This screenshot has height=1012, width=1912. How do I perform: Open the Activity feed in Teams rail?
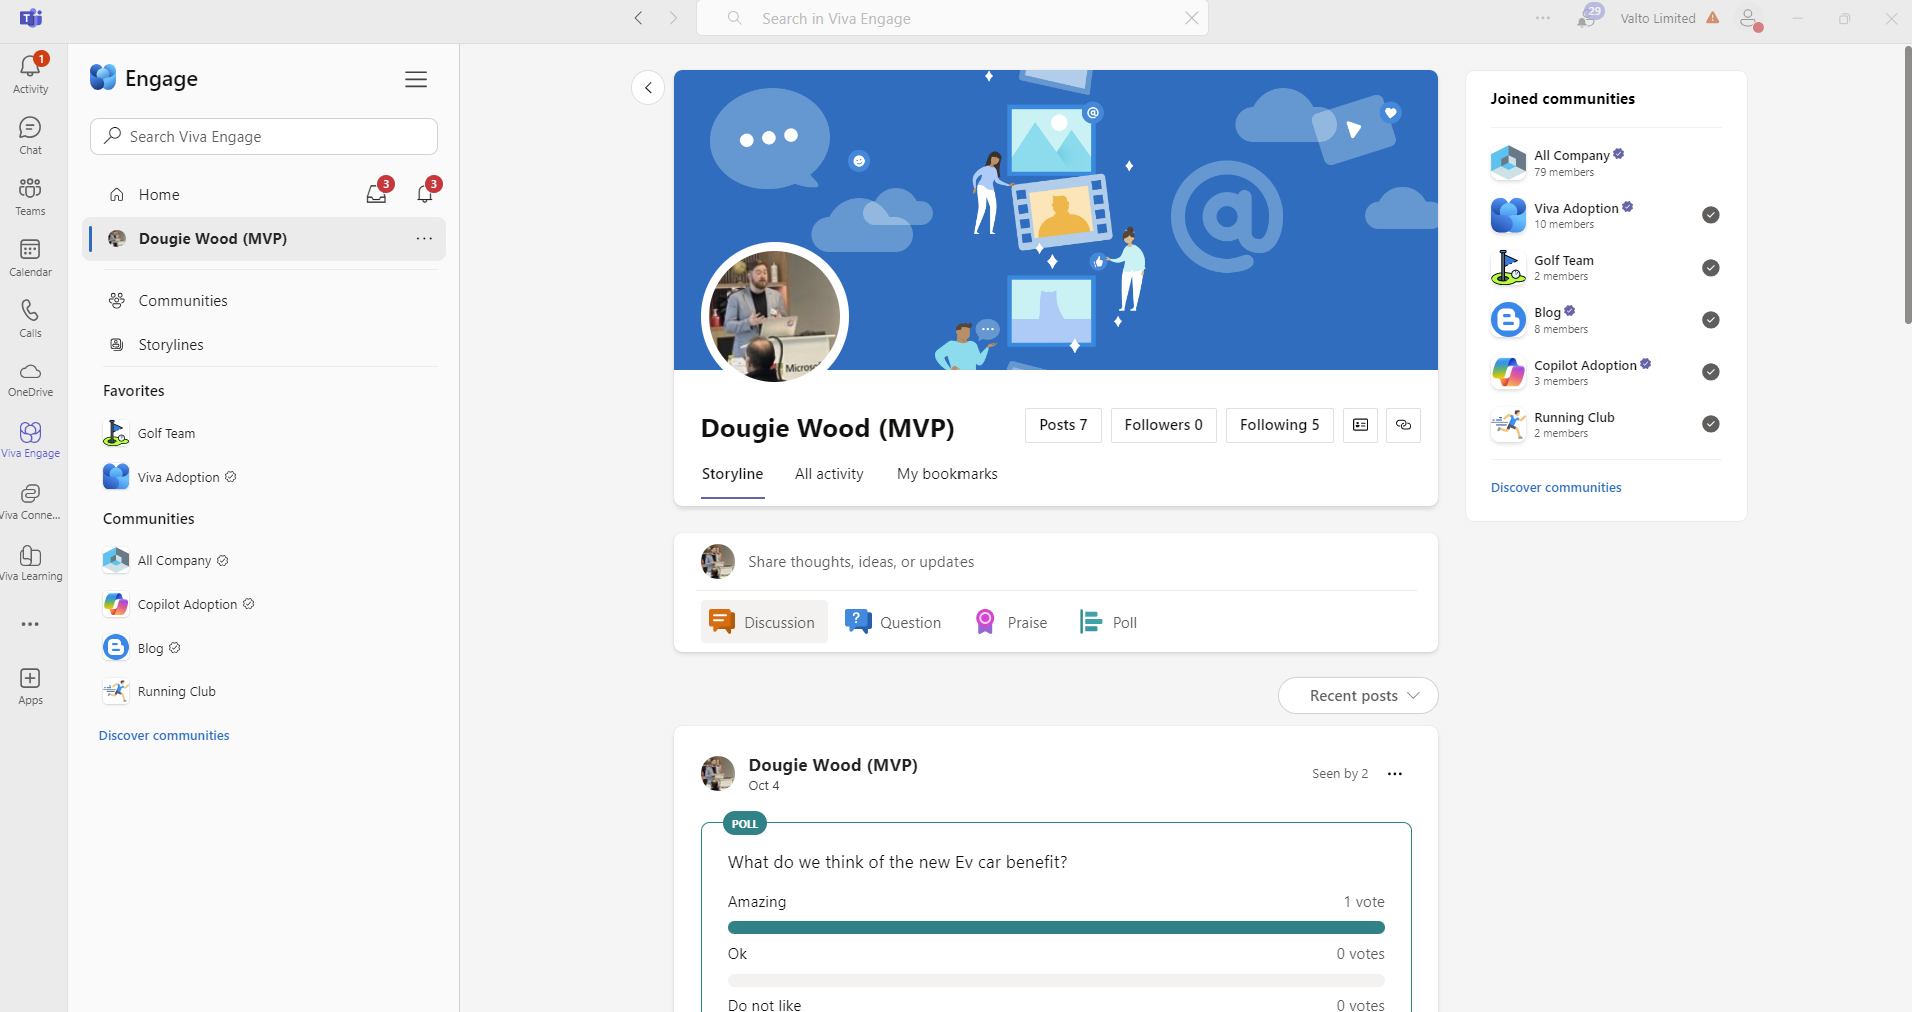point(31,73)
